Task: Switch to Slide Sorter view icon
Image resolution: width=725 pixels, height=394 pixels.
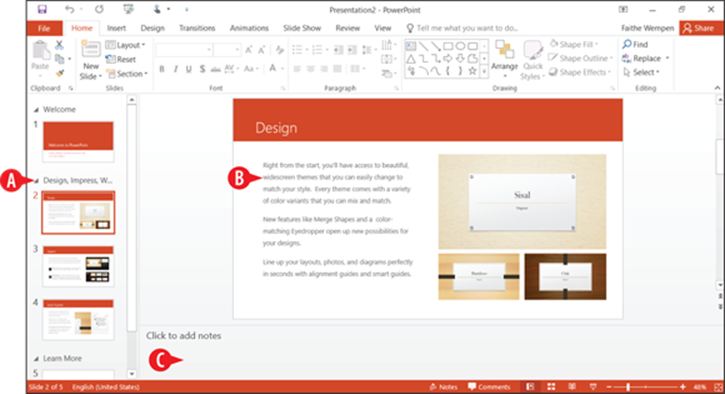Action: (x=551, y=387)
